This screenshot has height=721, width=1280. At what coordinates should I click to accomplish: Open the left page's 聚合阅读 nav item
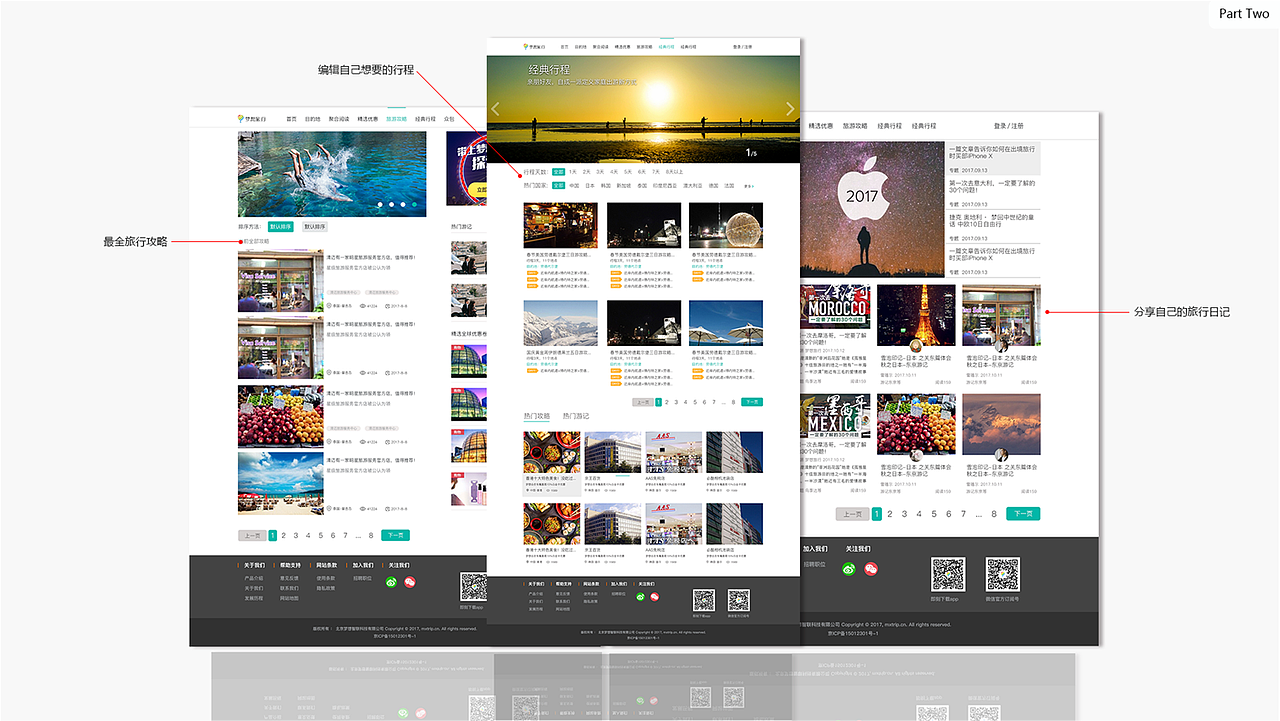340,119
